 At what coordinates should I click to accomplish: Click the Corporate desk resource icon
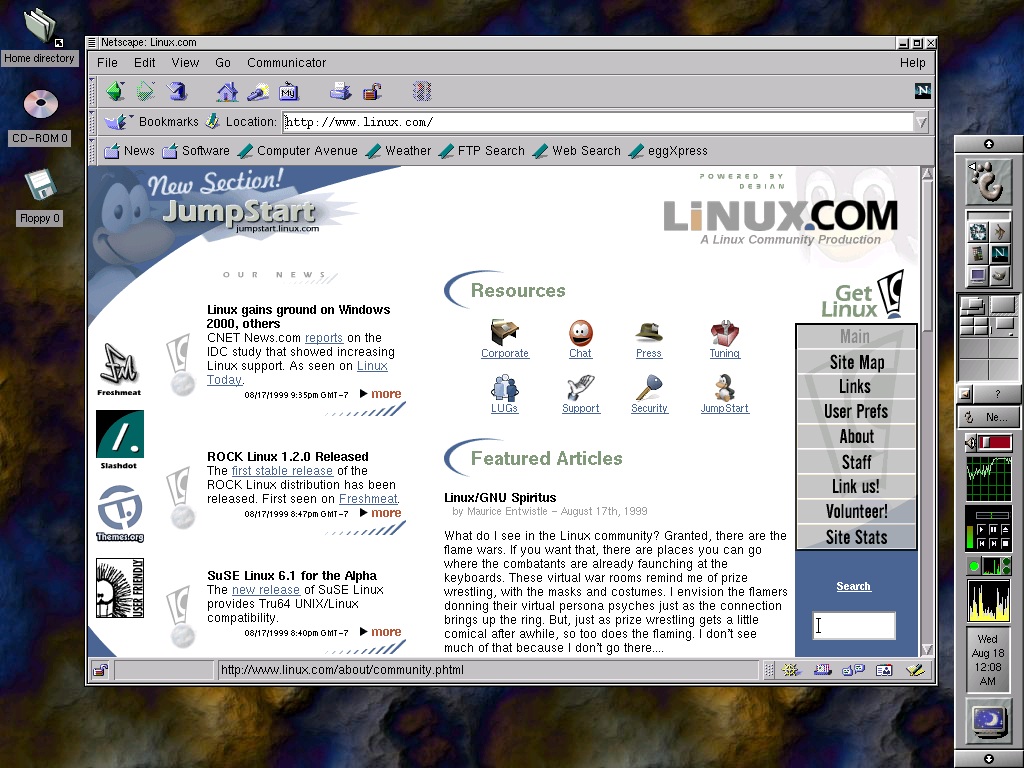(x=504, y=332)
